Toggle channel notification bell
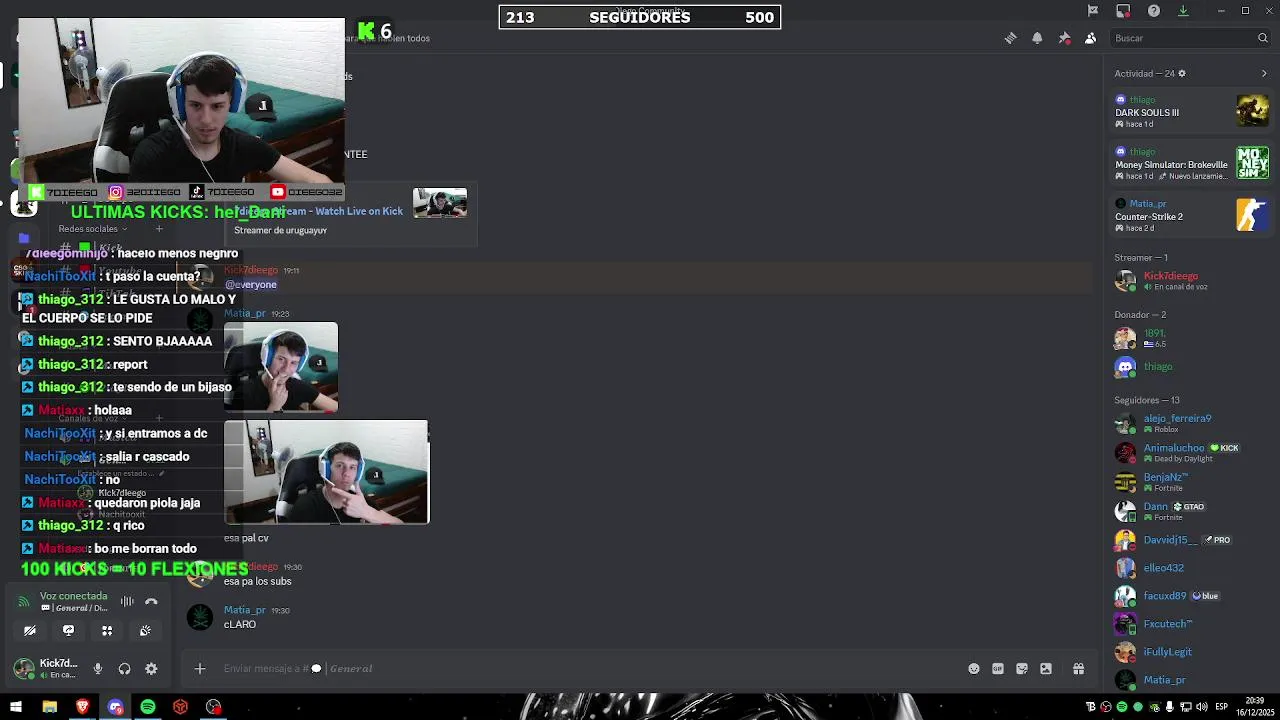Image resolution: width=1280 pixels, height=720 pixels. tap(1037, 38)
